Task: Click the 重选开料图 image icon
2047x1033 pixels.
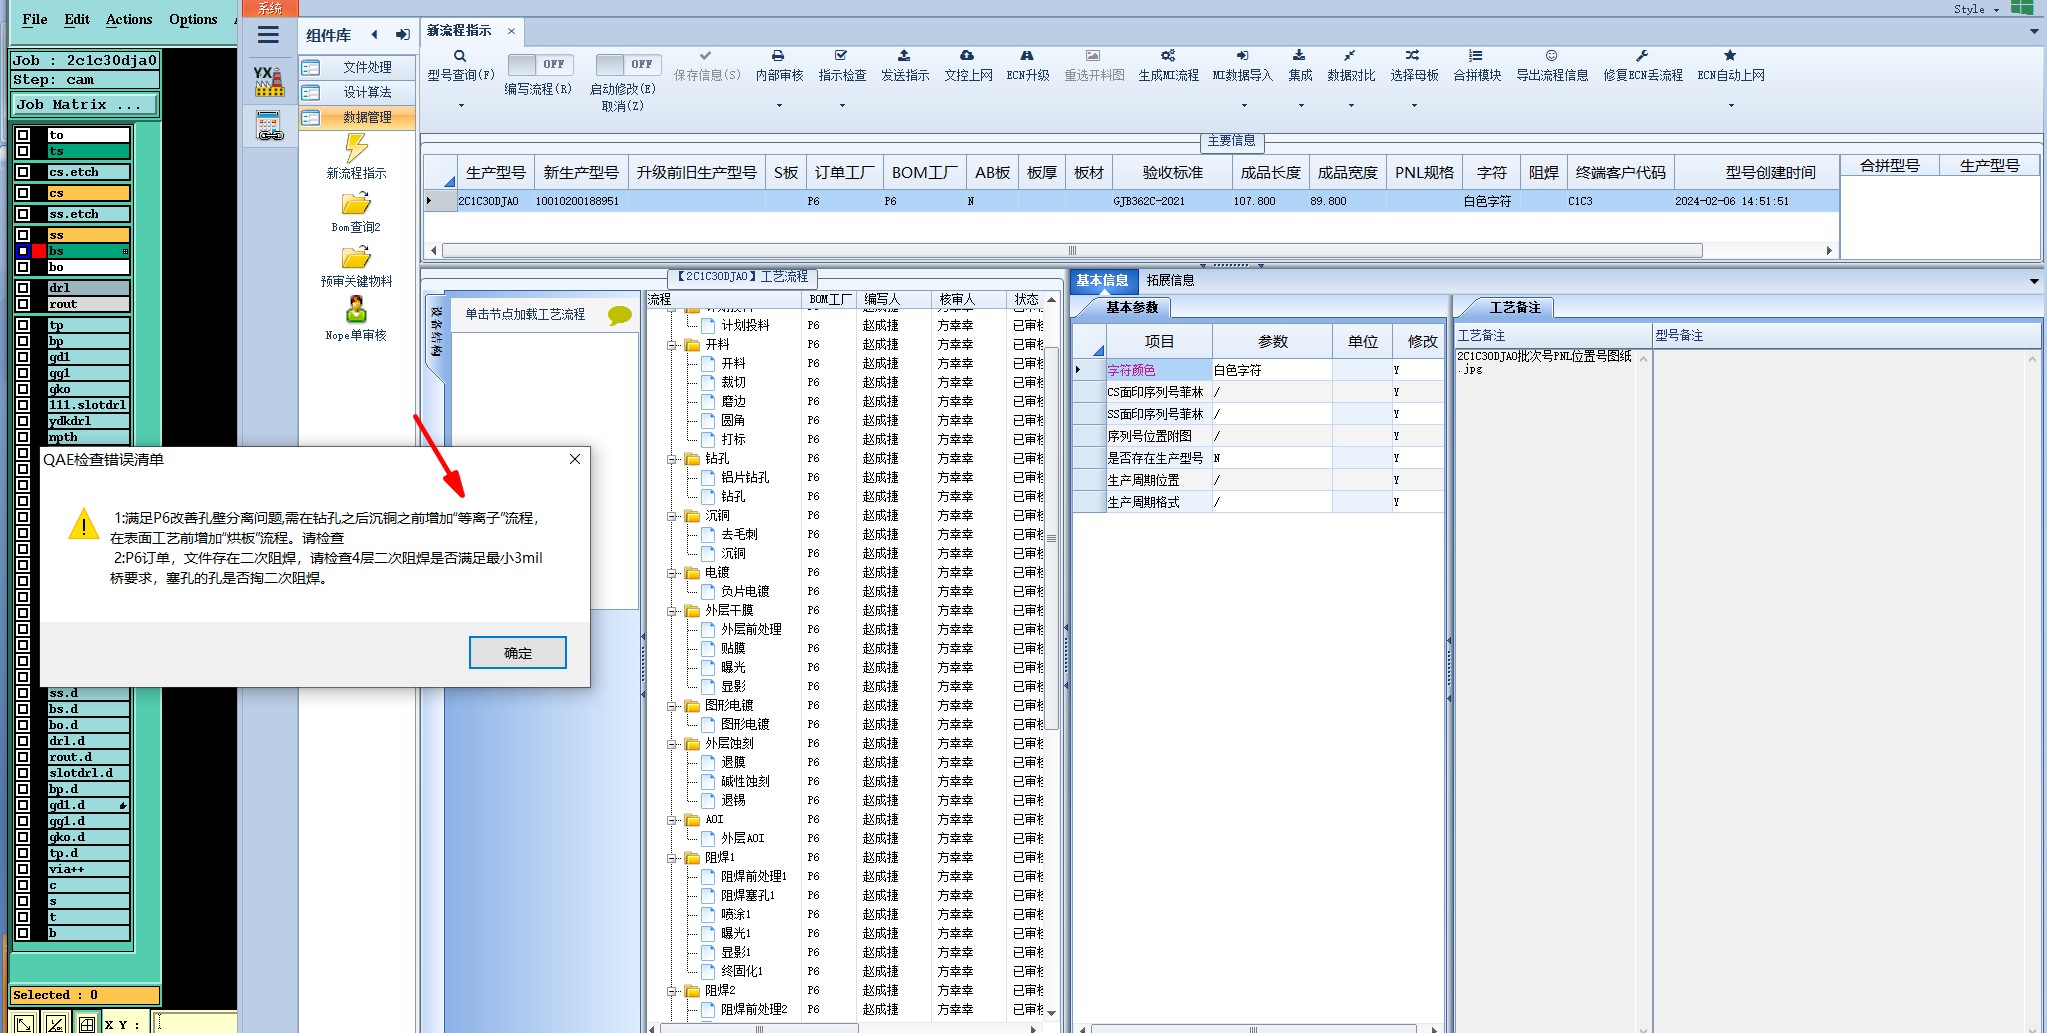Action: click(1093, 56)
